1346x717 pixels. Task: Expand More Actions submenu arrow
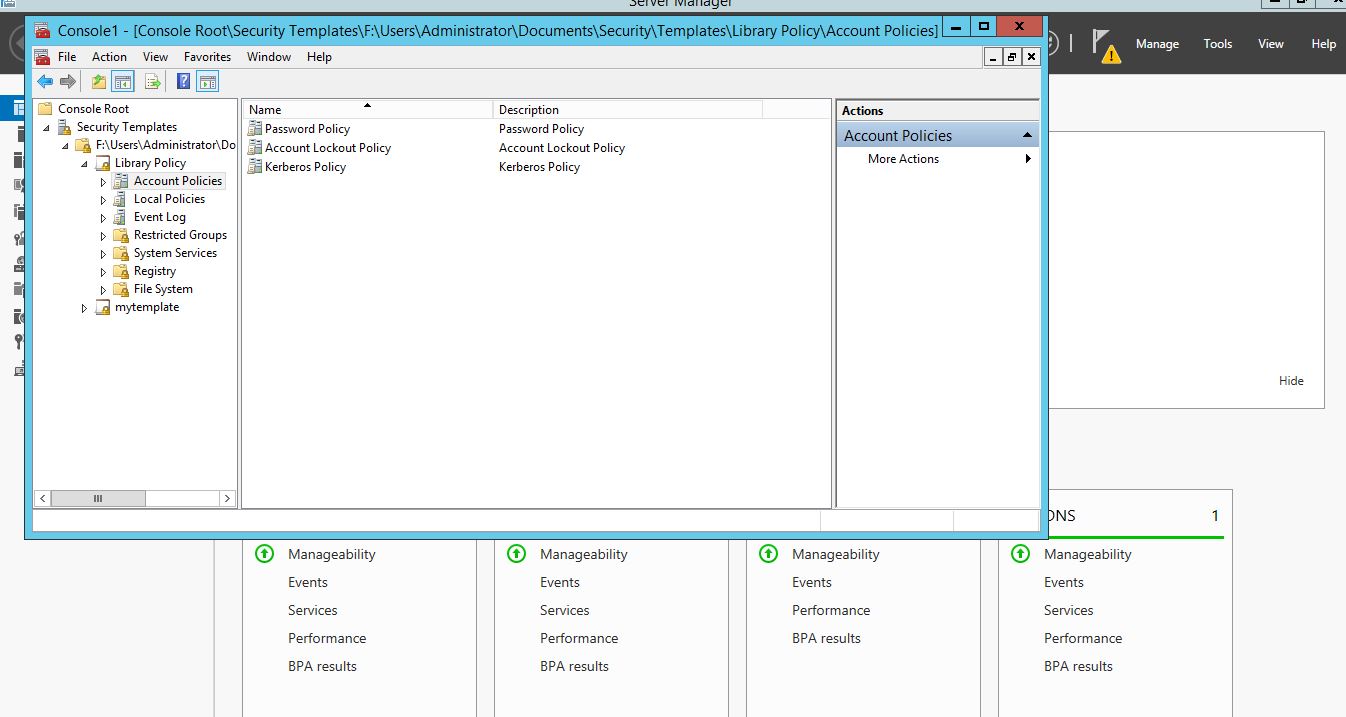coord(1027,159)
